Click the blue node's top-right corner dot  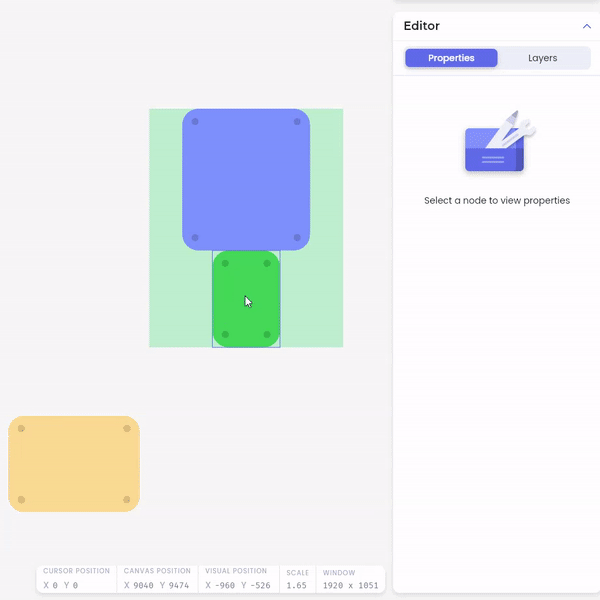(x=297, y=122)
